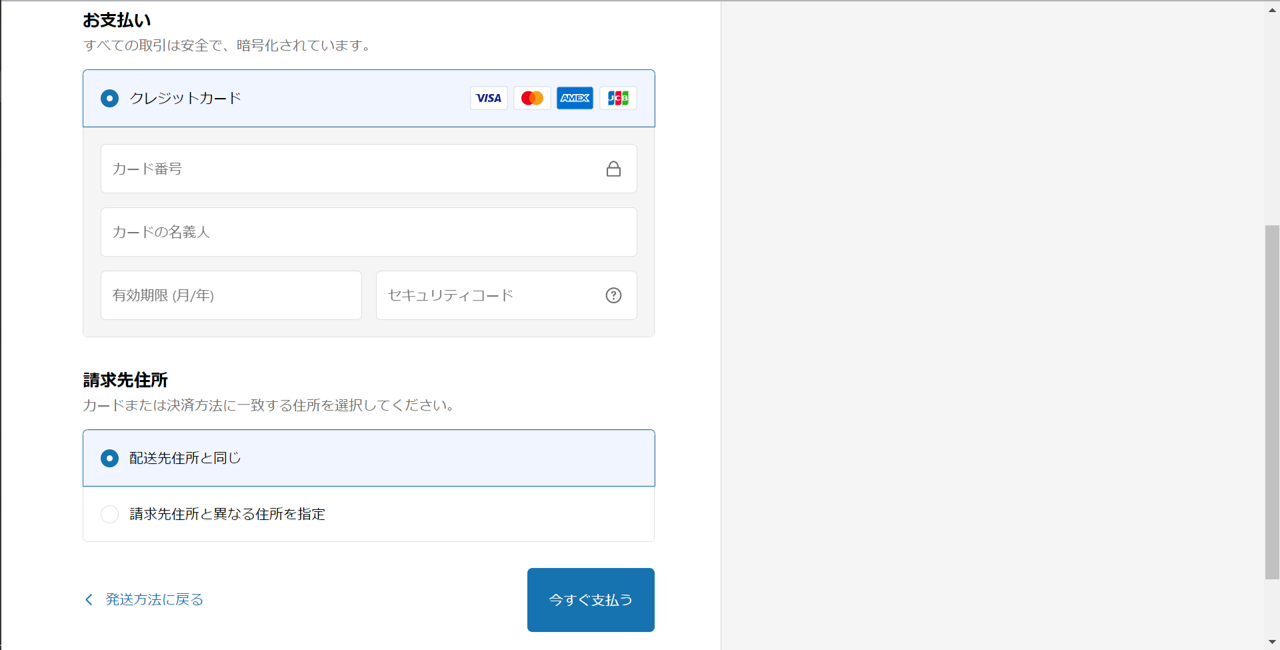
Task: Select the クレジットカード radio button
Action: pyautogui.click(x=110, y=98)
